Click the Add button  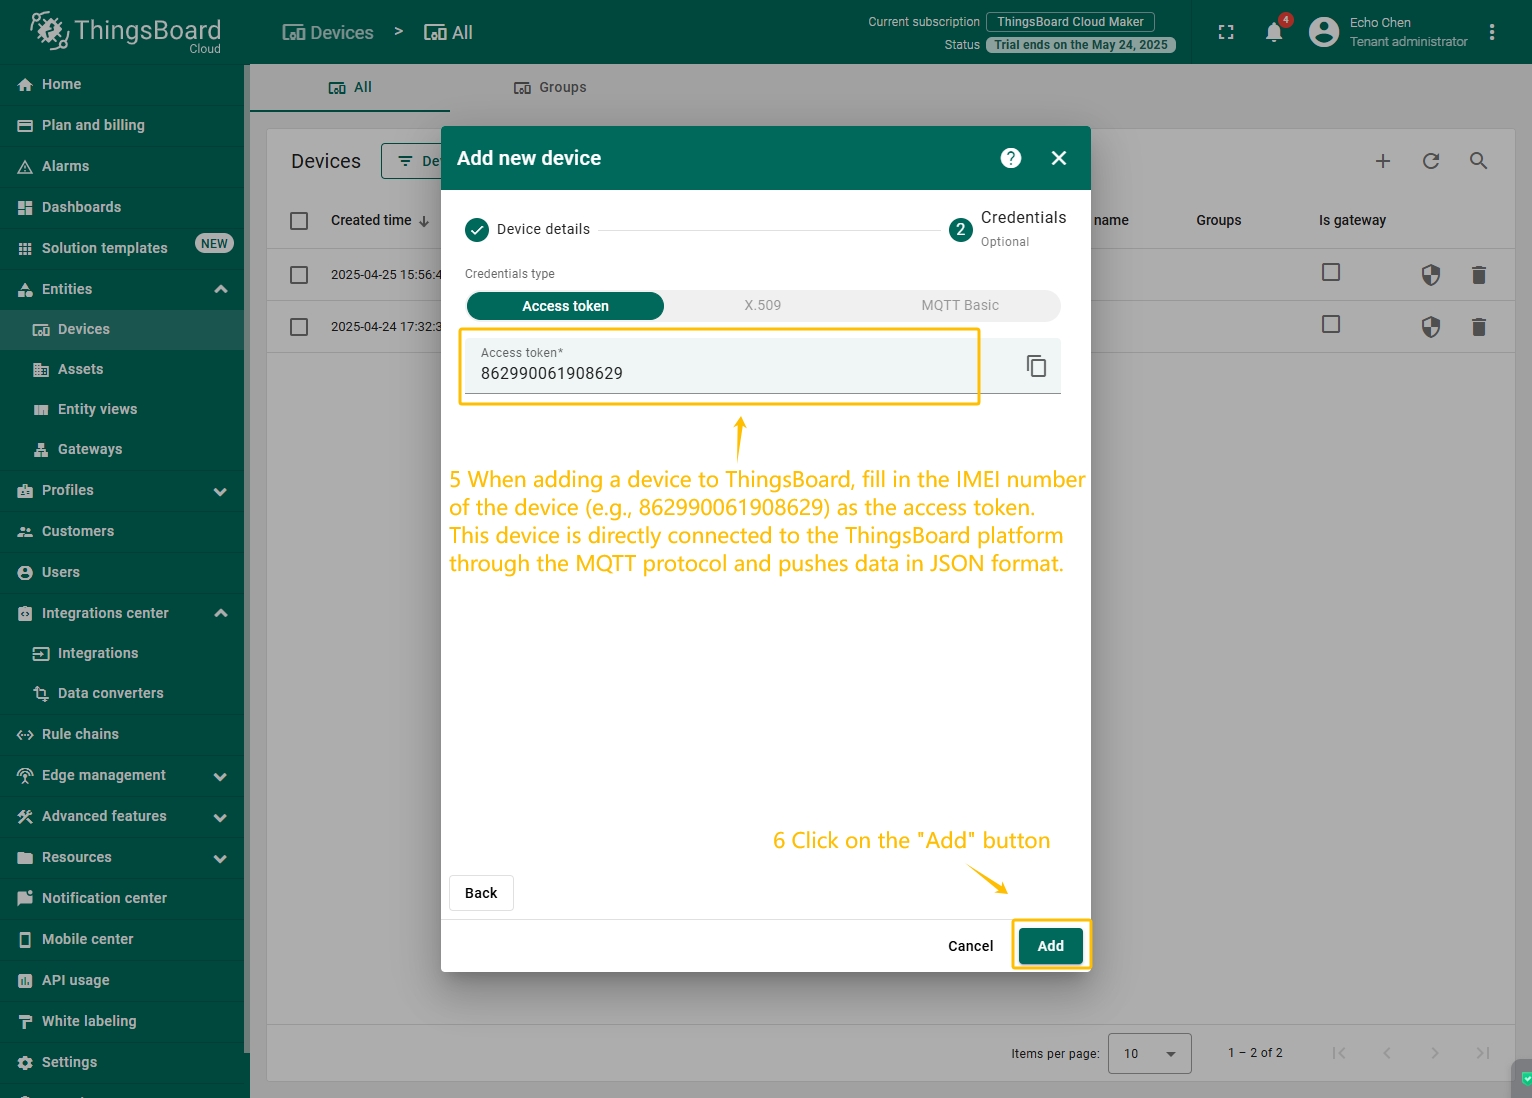click(1050, 946)
